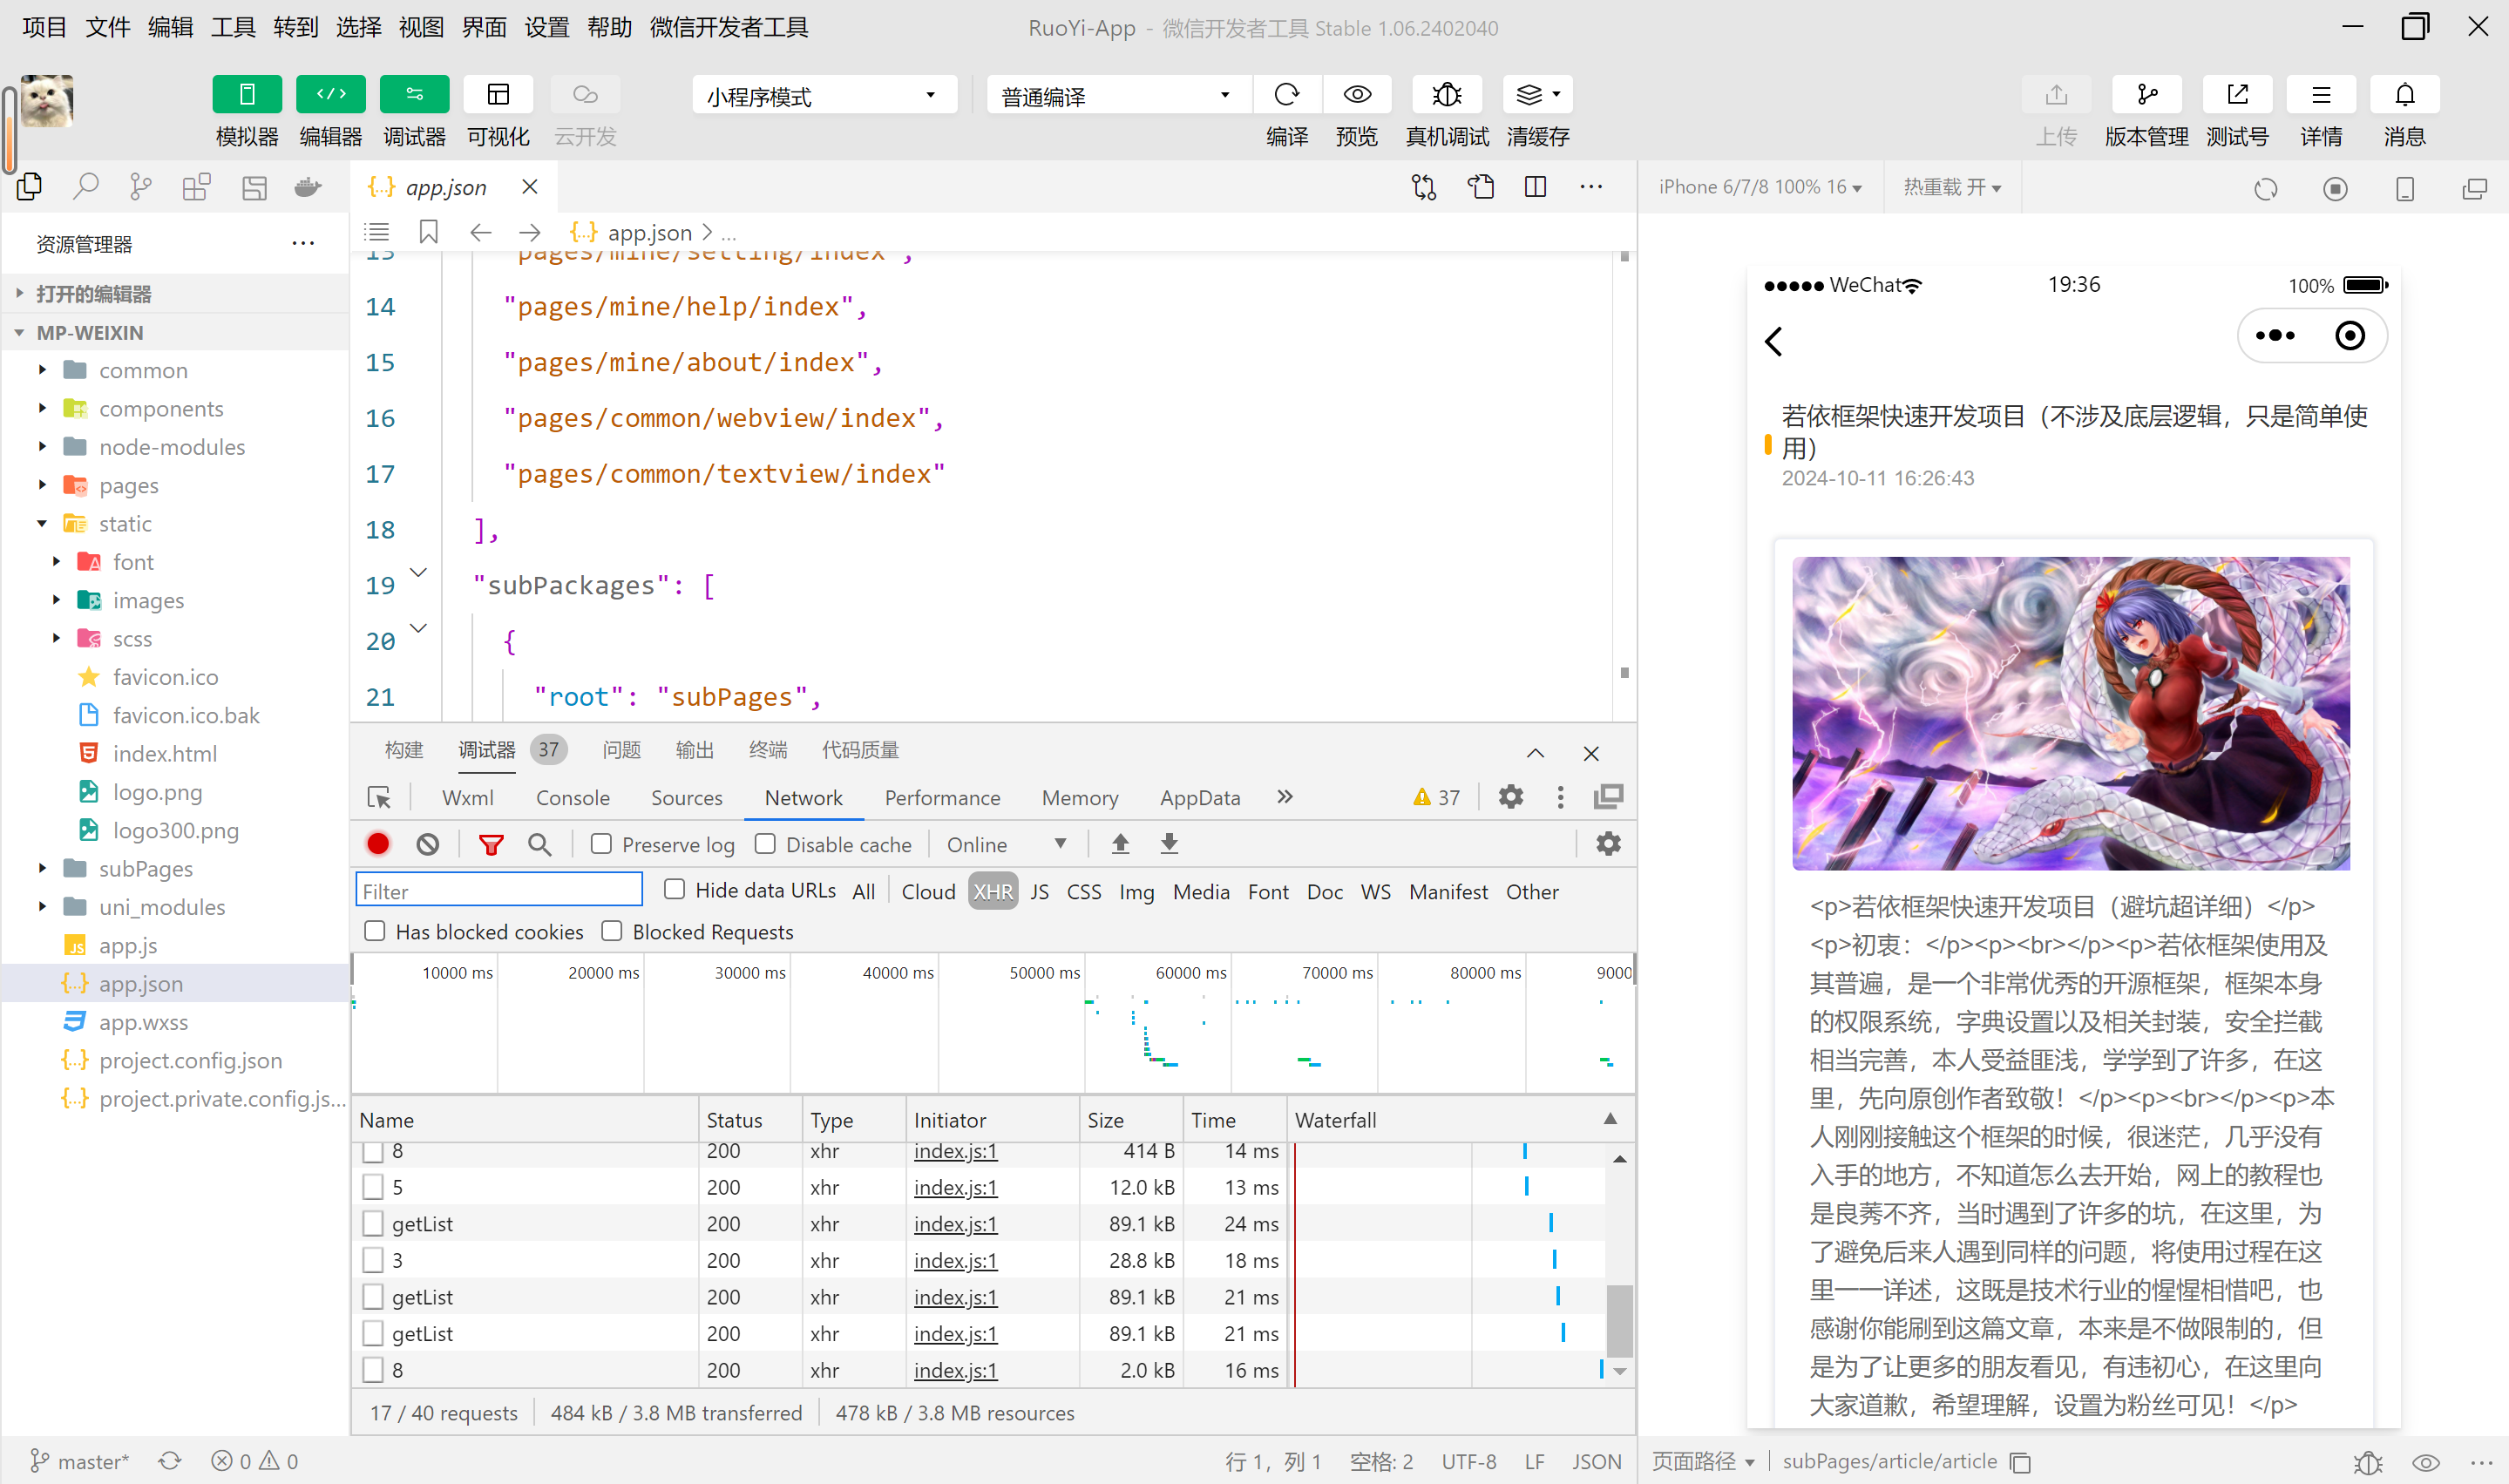
Task: Click the 编译 refresh icon
Action: point(1286,95)
